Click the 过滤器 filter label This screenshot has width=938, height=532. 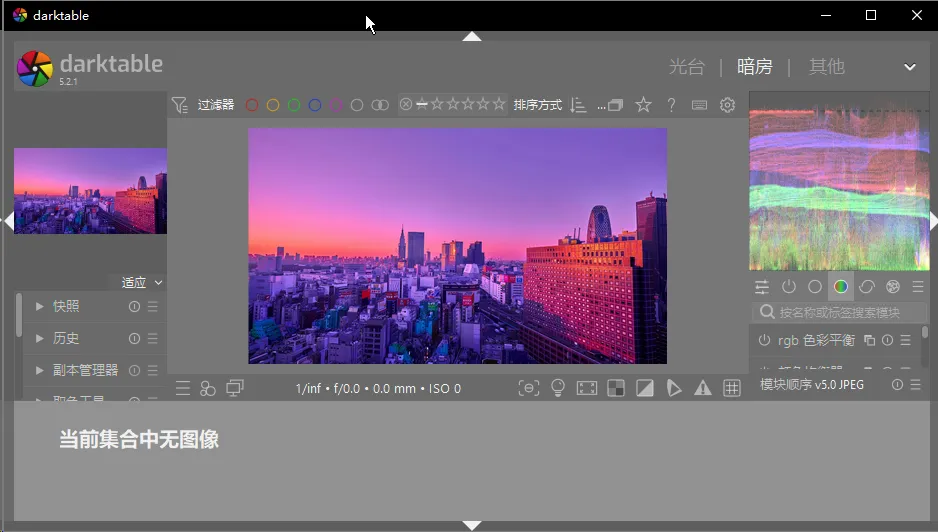click(x=215, y=105)
